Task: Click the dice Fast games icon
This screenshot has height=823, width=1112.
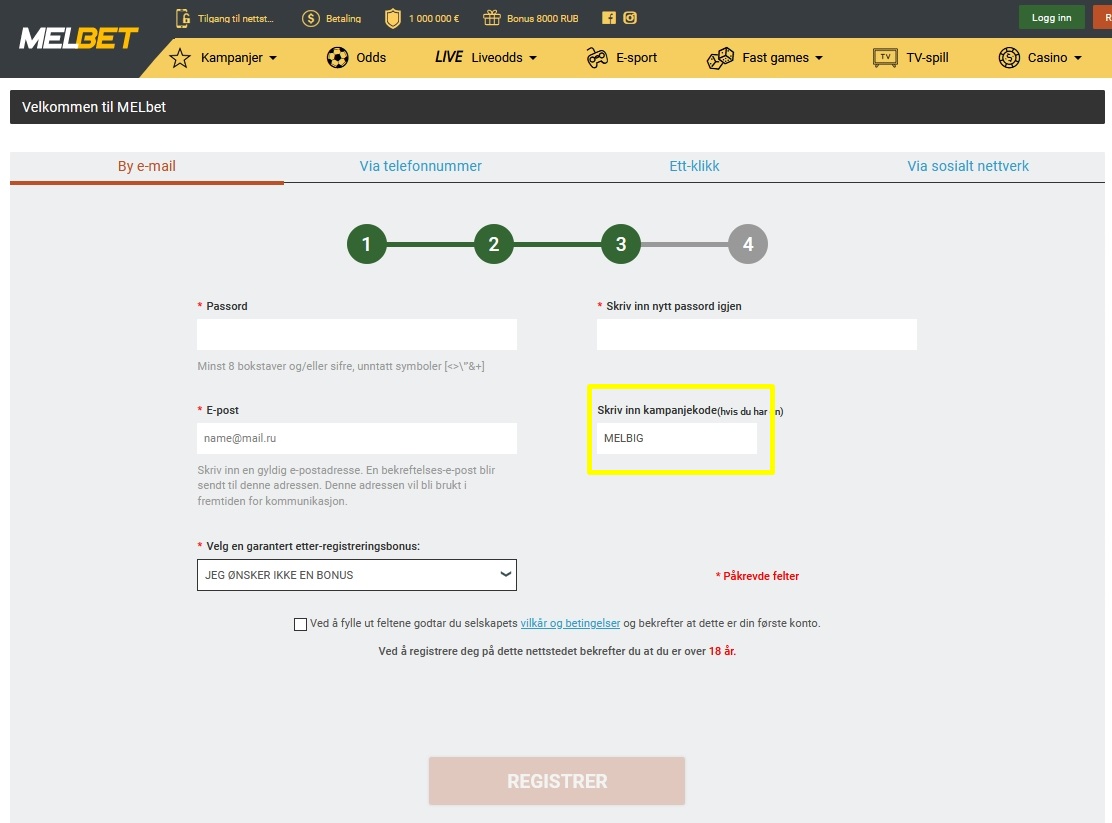Action: tap(721, 57)
